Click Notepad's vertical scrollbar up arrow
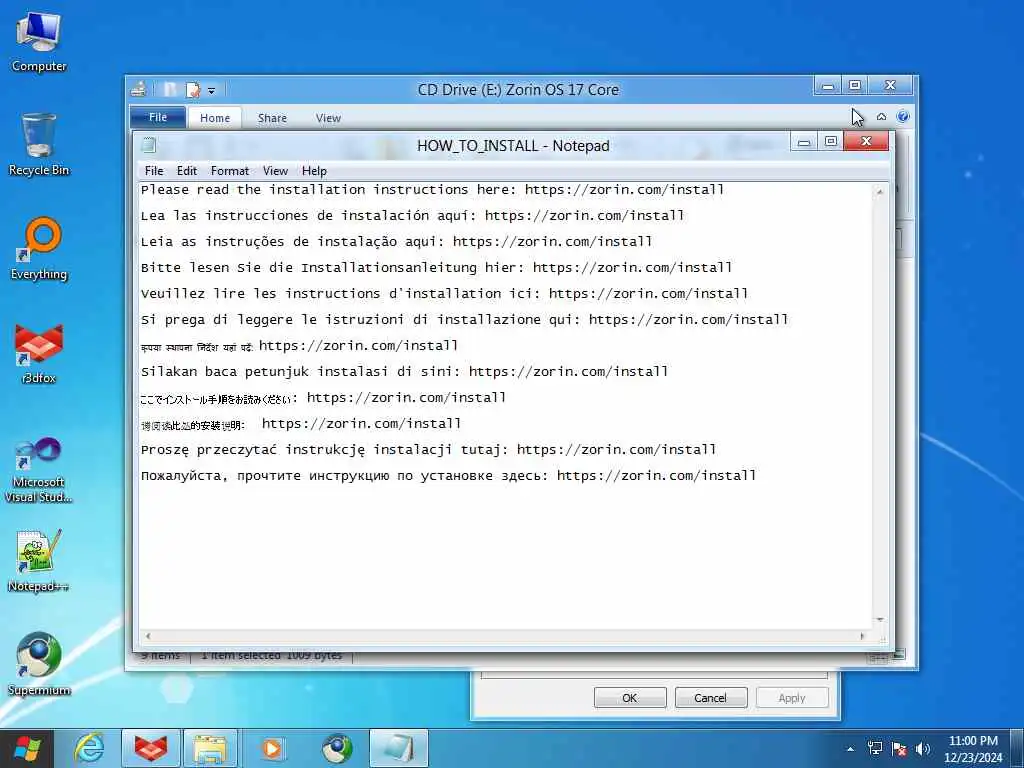The width and height of the screenshot is (1024, 768). [880, 191]
